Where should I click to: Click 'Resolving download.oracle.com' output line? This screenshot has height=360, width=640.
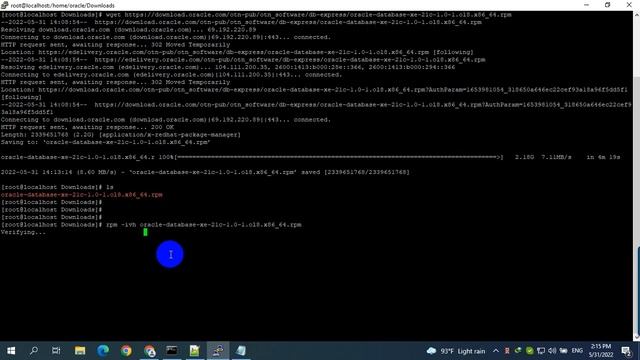[x=129, y=30]
